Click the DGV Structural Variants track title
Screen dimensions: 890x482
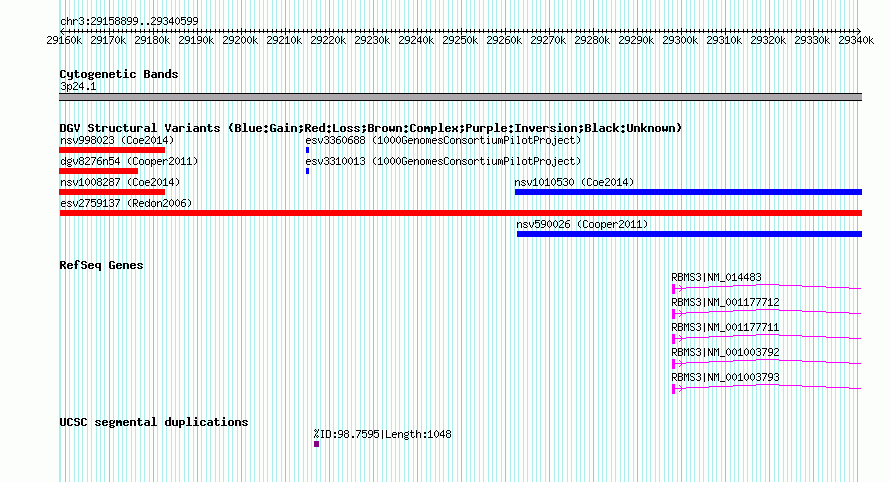tap(371, 128)
